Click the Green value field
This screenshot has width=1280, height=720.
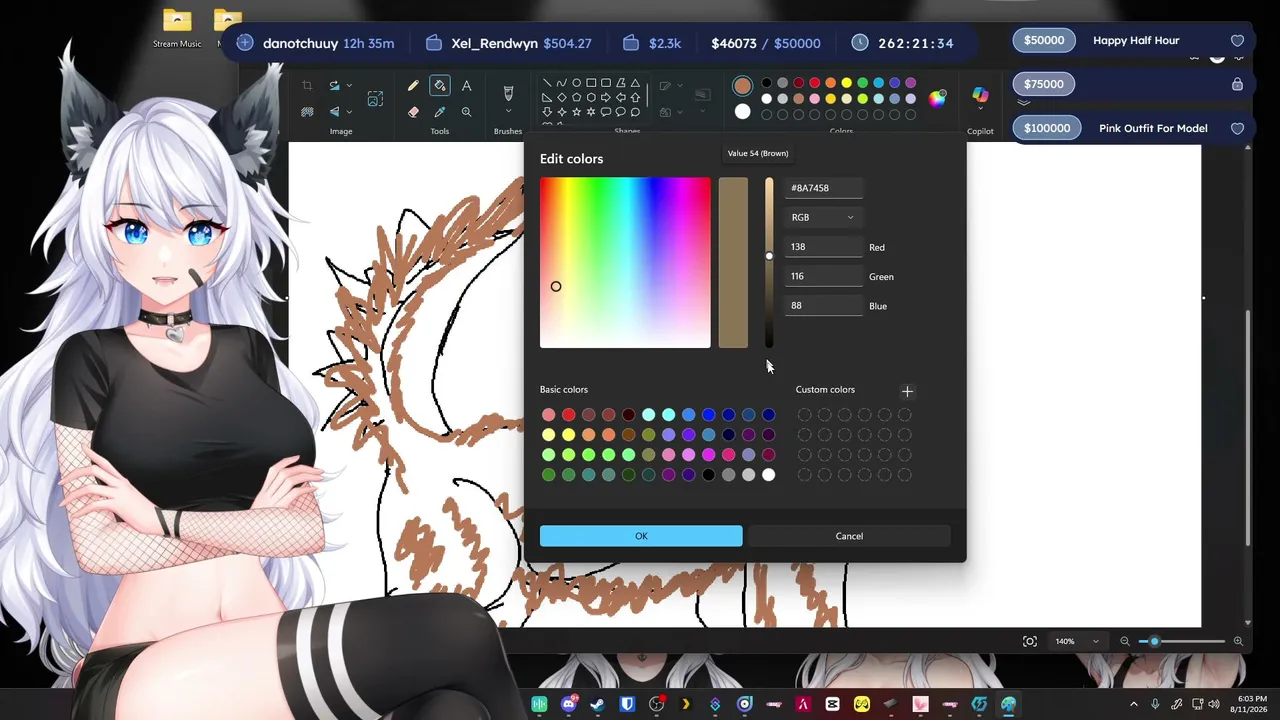tap(823, 276)
